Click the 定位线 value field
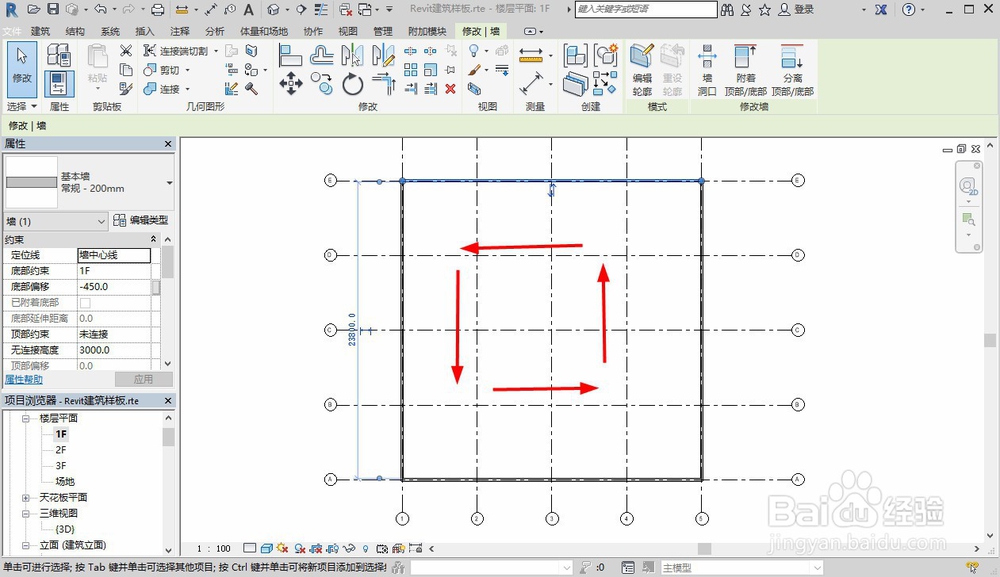Screen dimensions: 1000x577 click(114, 255)
